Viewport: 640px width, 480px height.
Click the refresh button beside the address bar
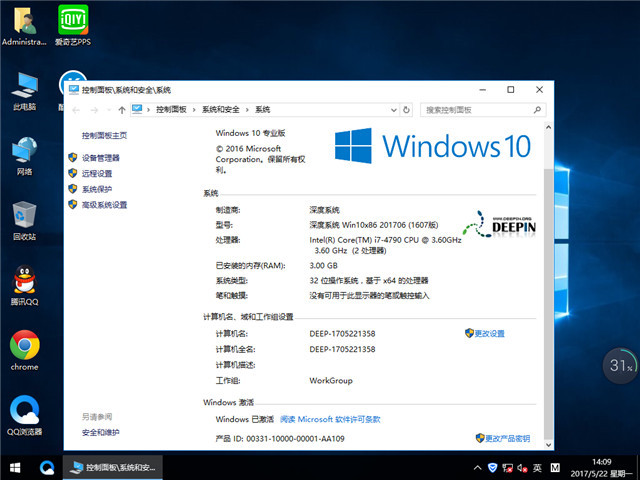[x=406, y=110]
